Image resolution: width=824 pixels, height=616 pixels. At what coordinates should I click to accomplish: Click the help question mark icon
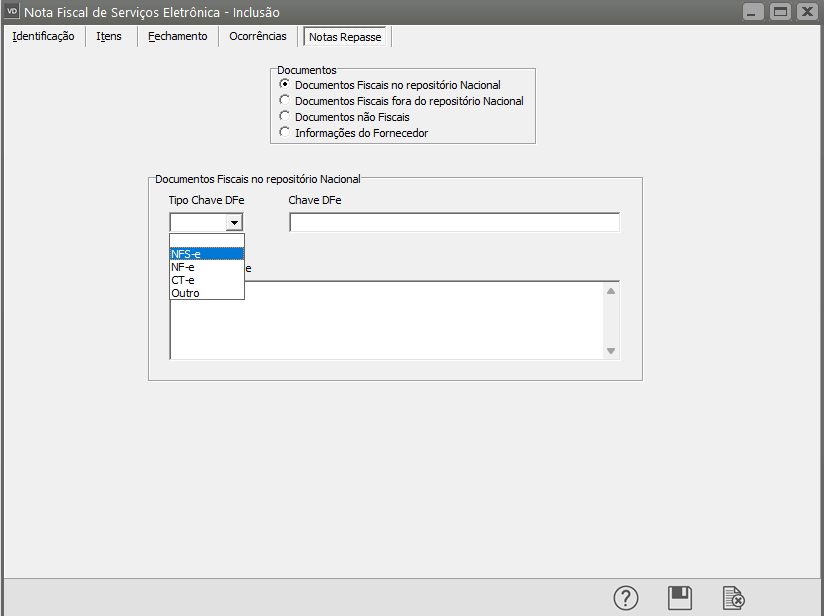(625, 598)
